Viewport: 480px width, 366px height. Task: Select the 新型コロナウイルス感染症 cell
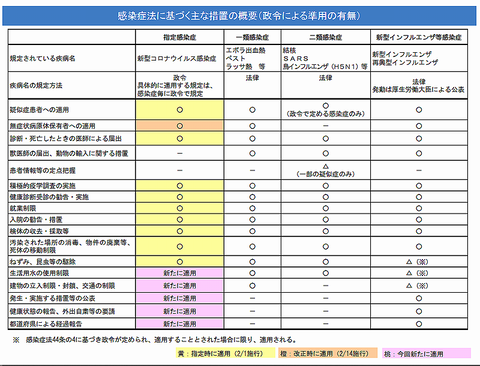click(x=180, y=58)
